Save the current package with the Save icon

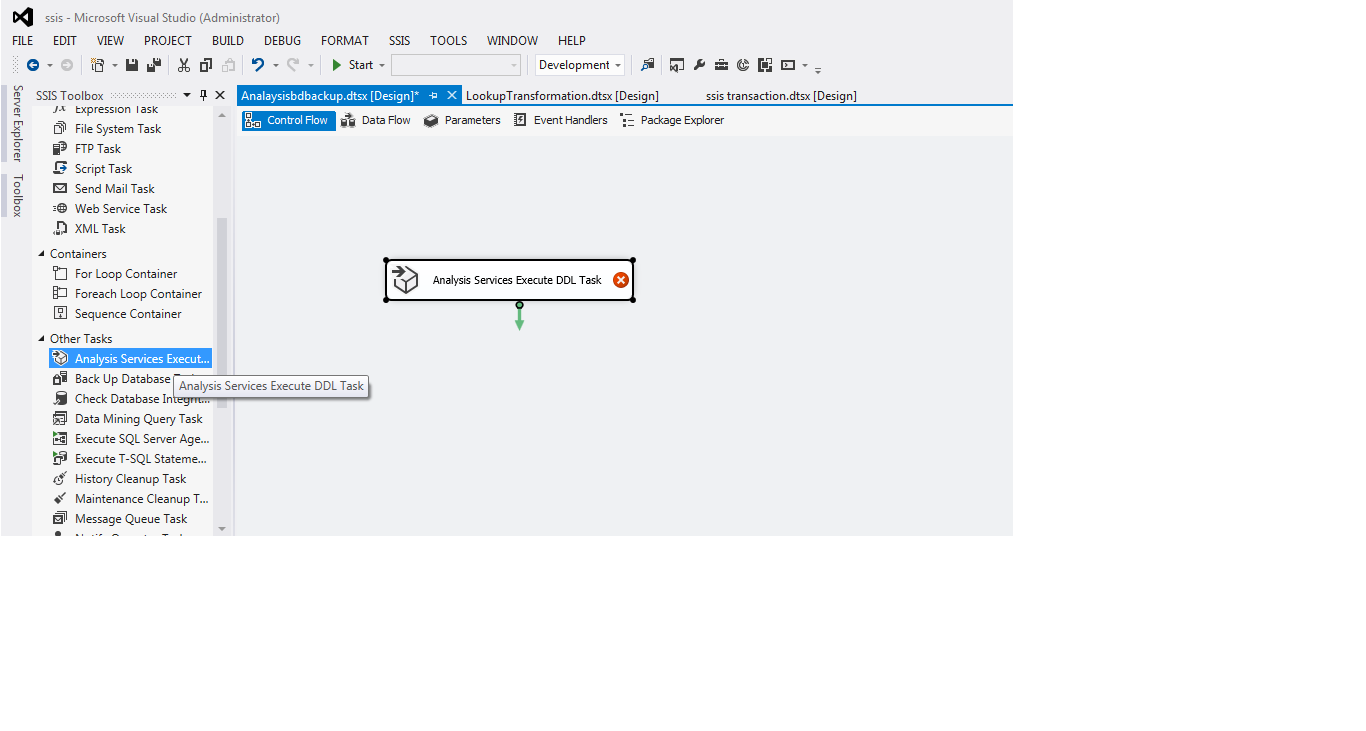(x=131, y=65)
